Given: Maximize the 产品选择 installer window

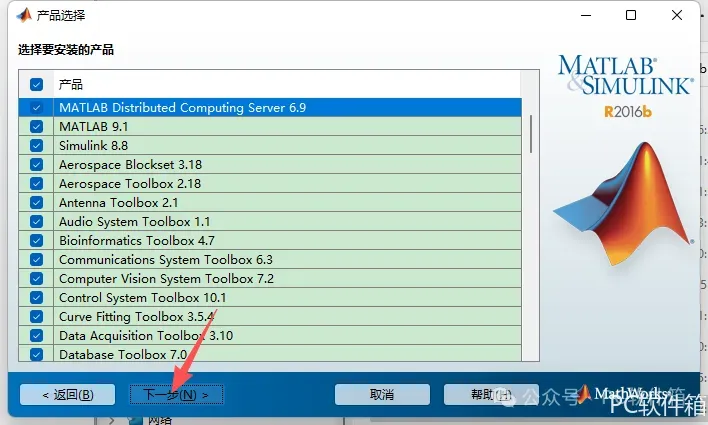Looking at the screenshot, I should (x=631, y=15).
